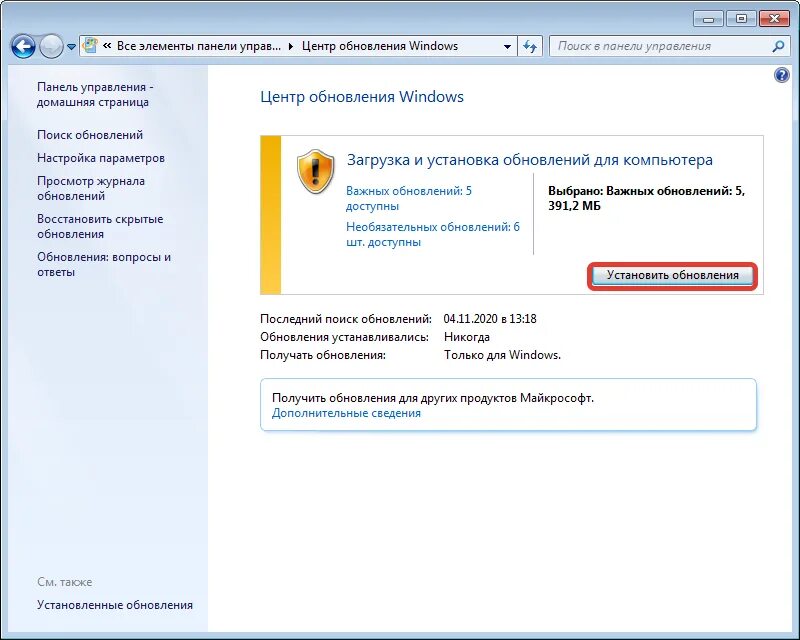
Task: Expand the breadcrumb arrow after Все элементы
Action: [291, 46]
